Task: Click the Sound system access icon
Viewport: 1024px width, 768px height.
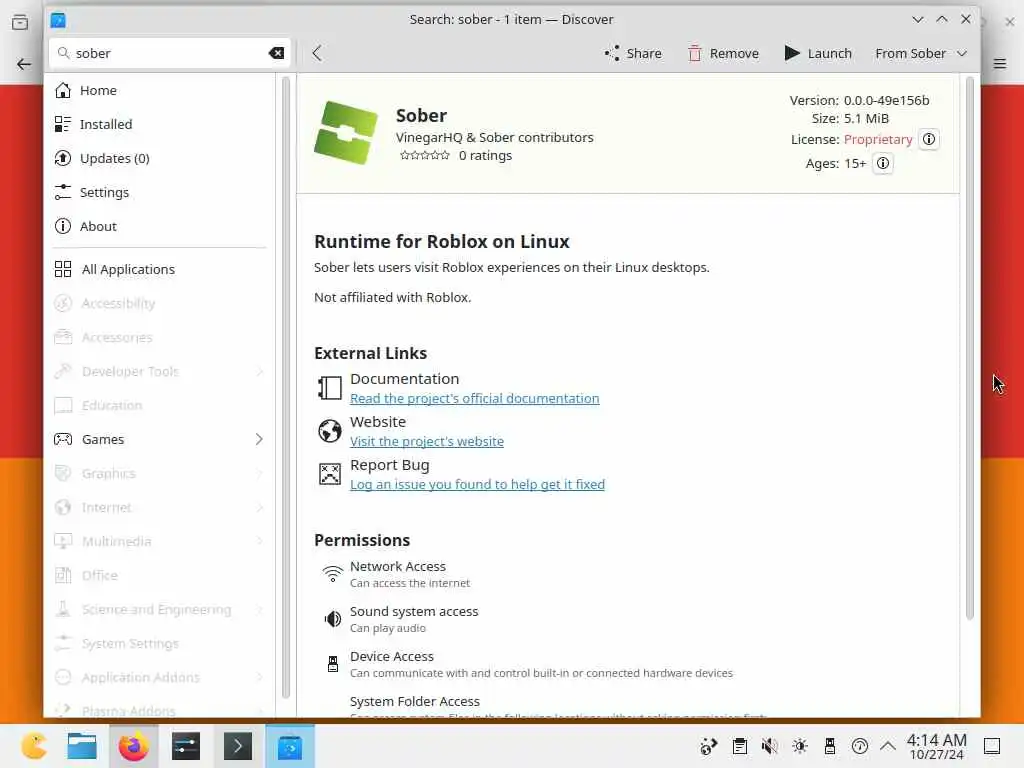Action: pos(332,619)
